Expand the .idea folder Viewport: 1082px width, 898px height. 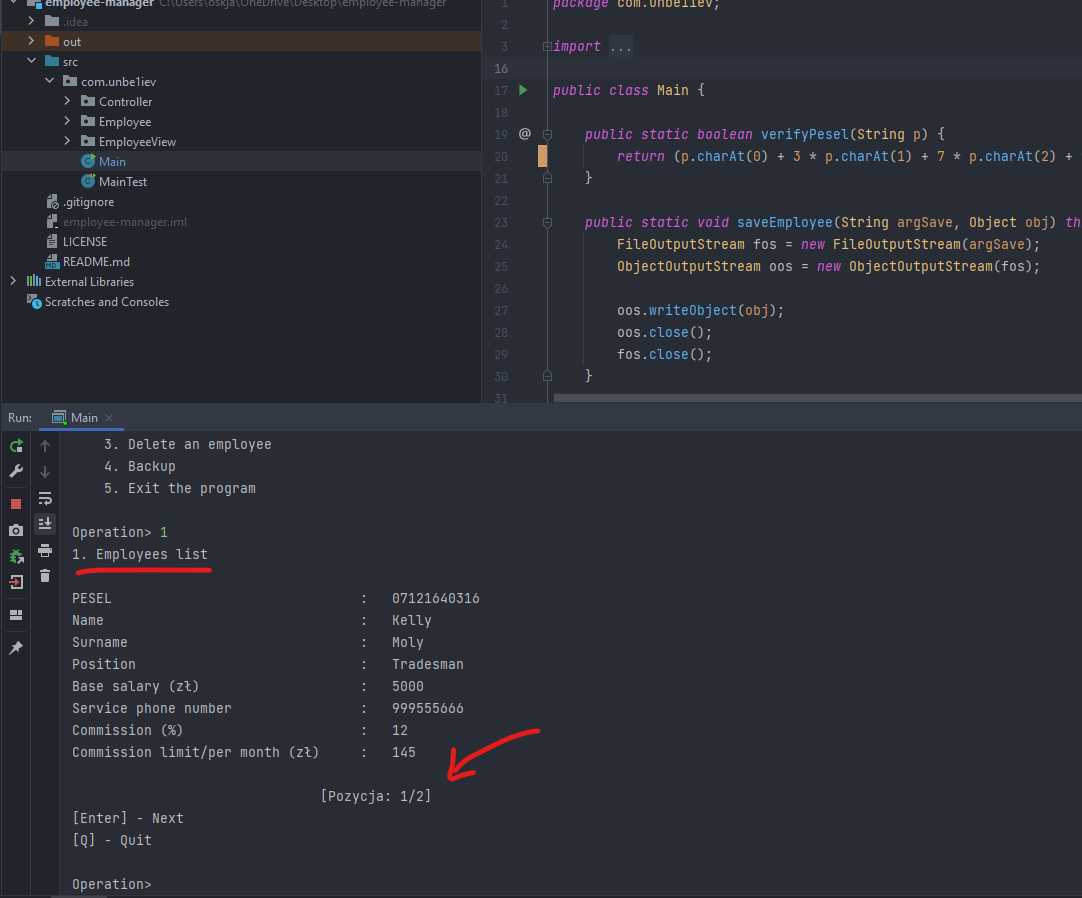(31, 21)
